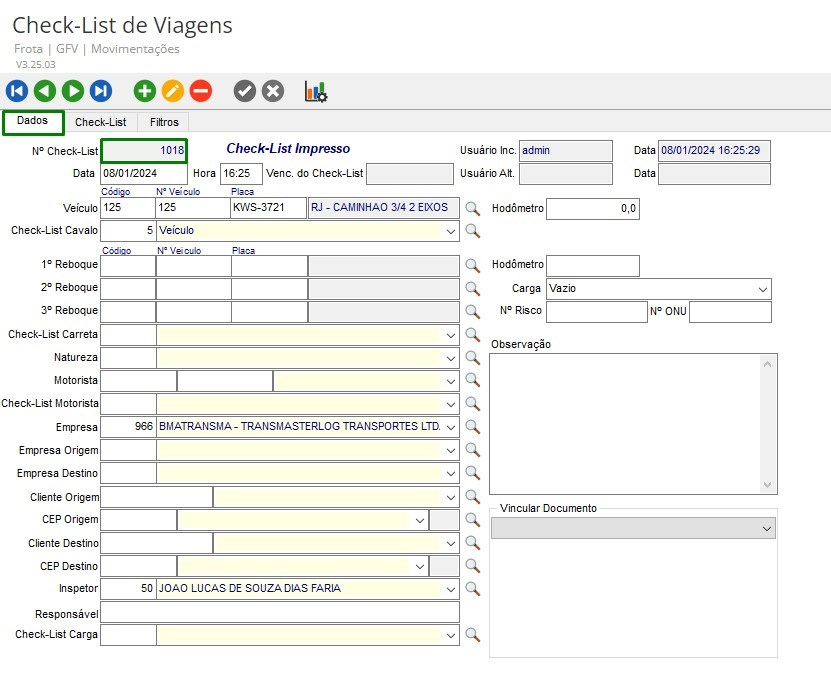Open the Motorista lookup magnifier

click(473, 381)
